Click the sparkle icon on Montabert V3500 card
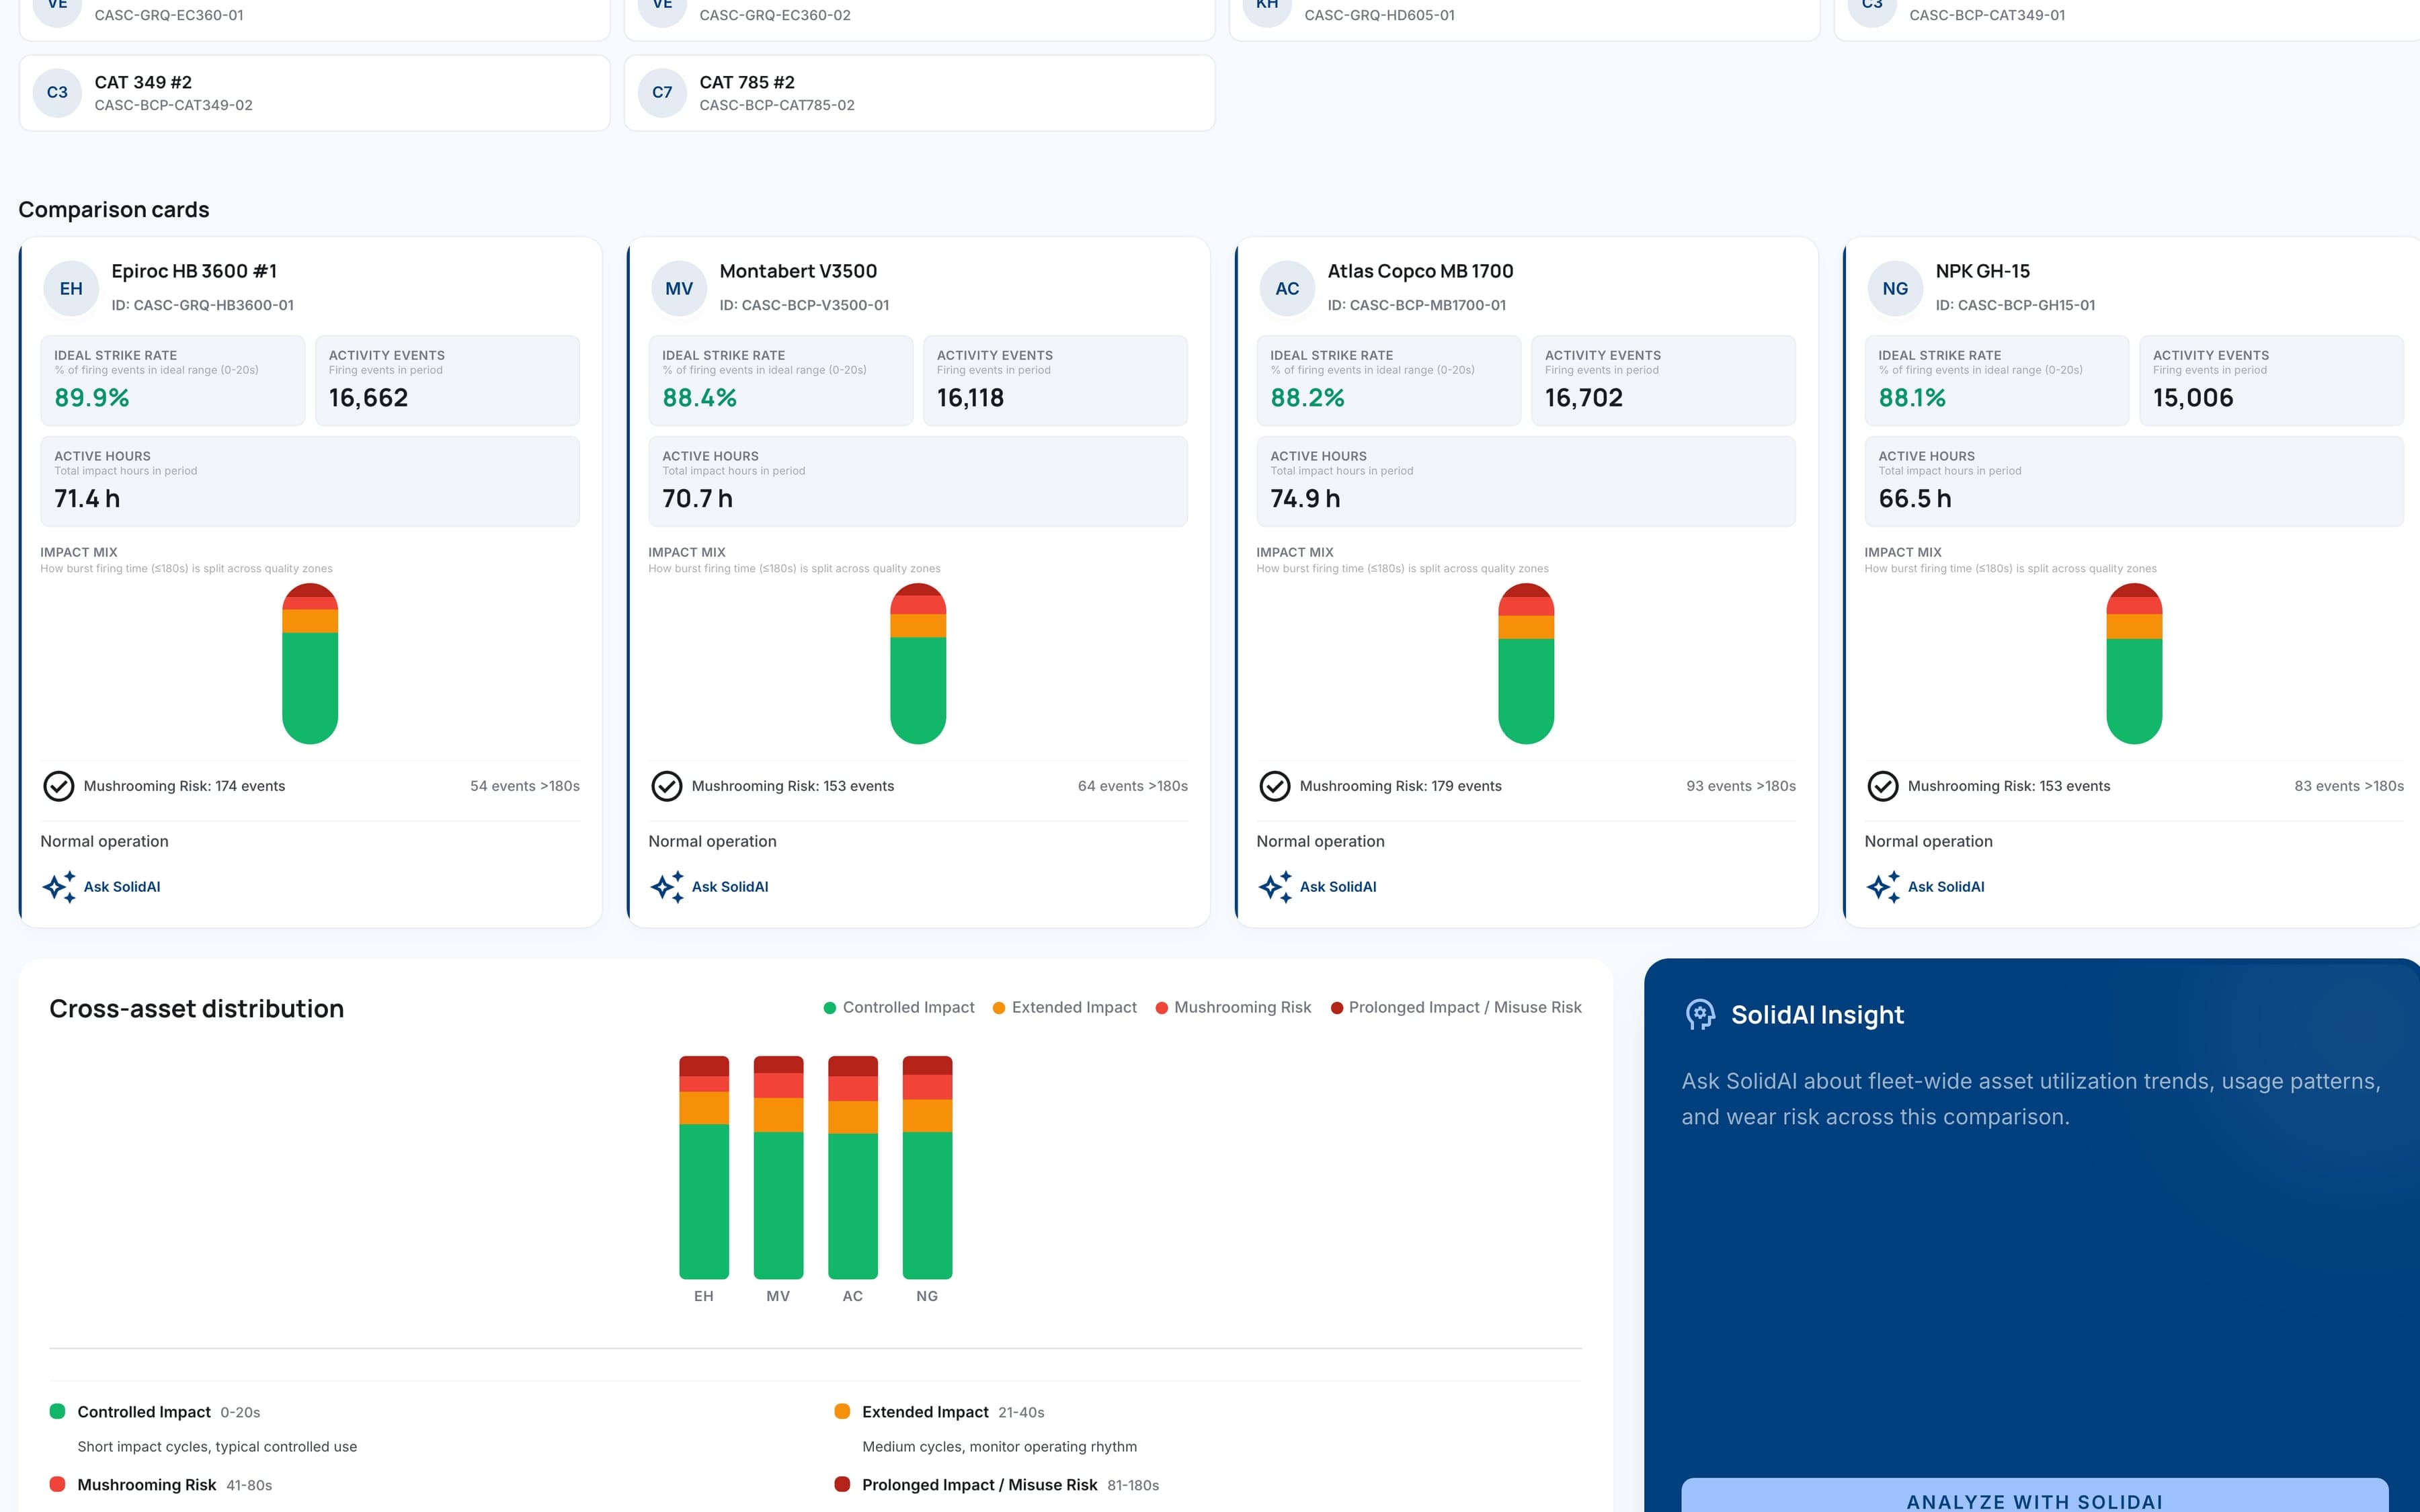This screenshot has width=2420, height=1512. point(667,887)
